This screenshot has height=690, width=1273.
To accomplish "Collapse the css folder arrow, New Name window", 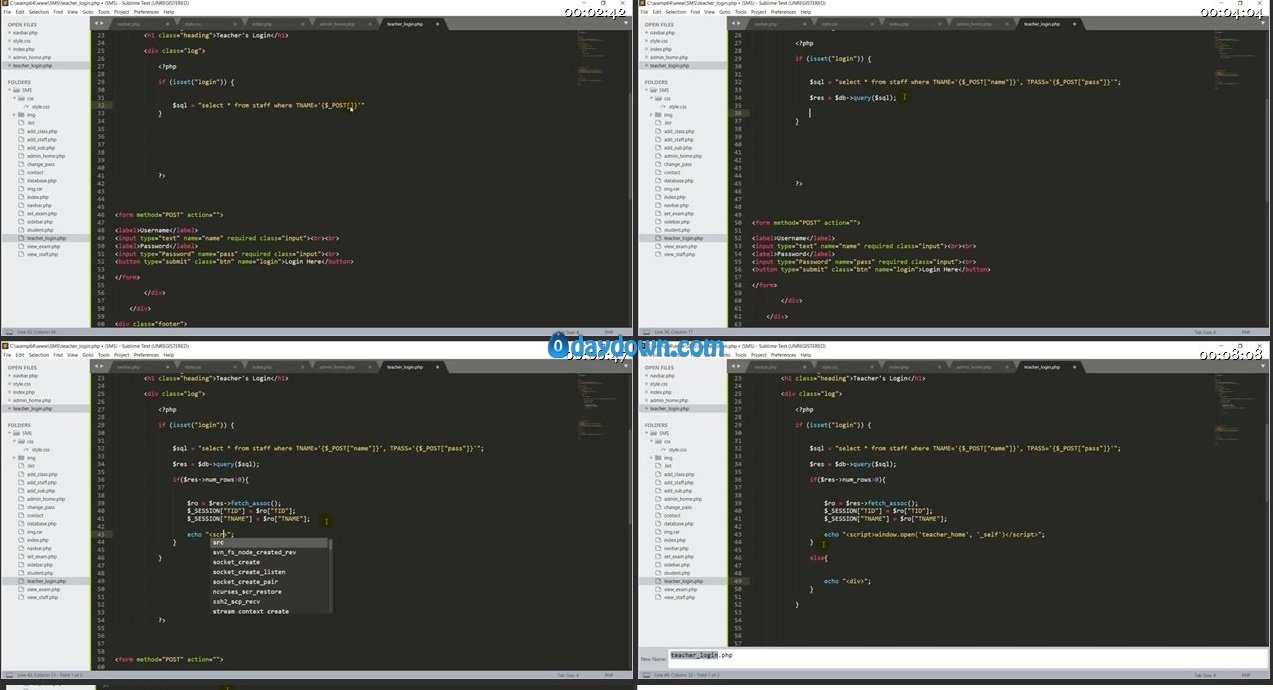I will coord(651,441).
